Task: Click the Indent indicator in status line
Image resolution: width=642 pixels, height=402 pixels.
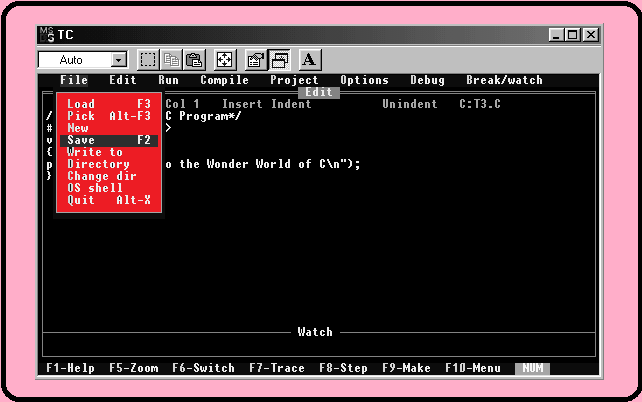Action: (291, 104)
